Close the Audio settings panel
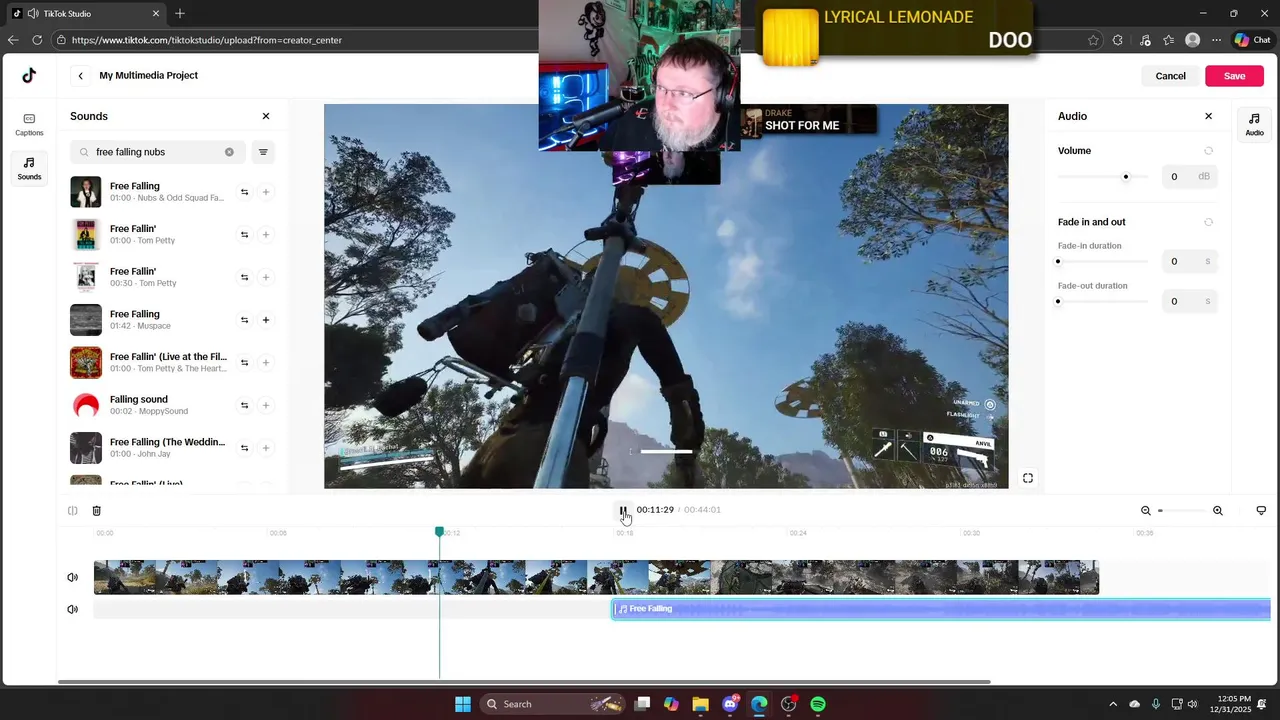Screen dimensions: 1280x720 (1208, 116)
